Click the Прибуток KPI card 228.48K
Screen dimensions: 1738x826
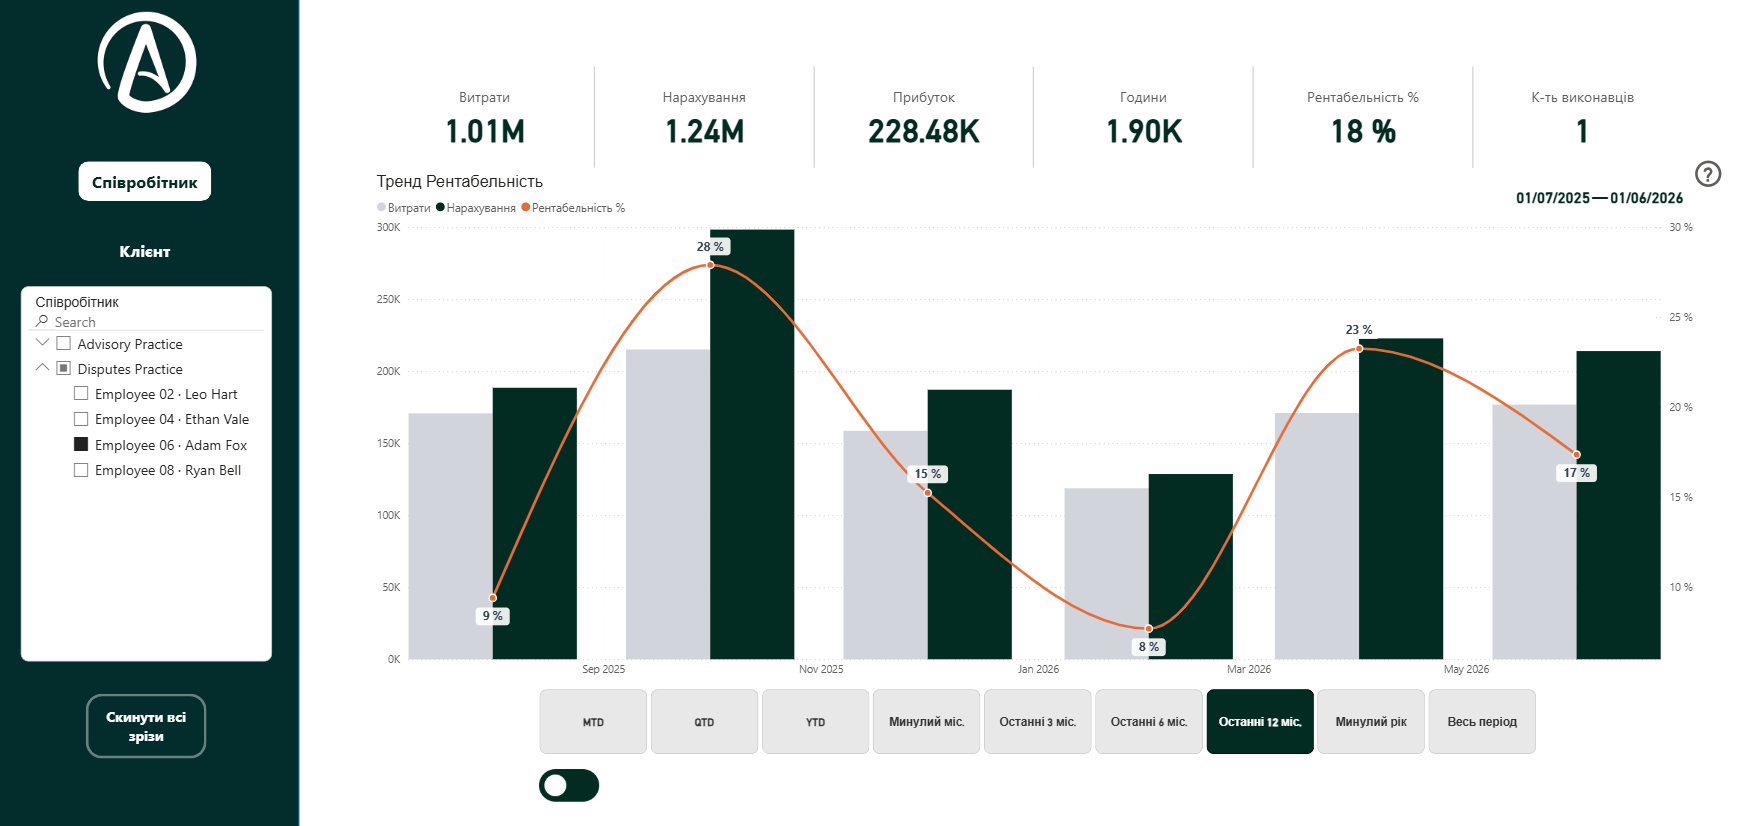[x=924, y=118]
